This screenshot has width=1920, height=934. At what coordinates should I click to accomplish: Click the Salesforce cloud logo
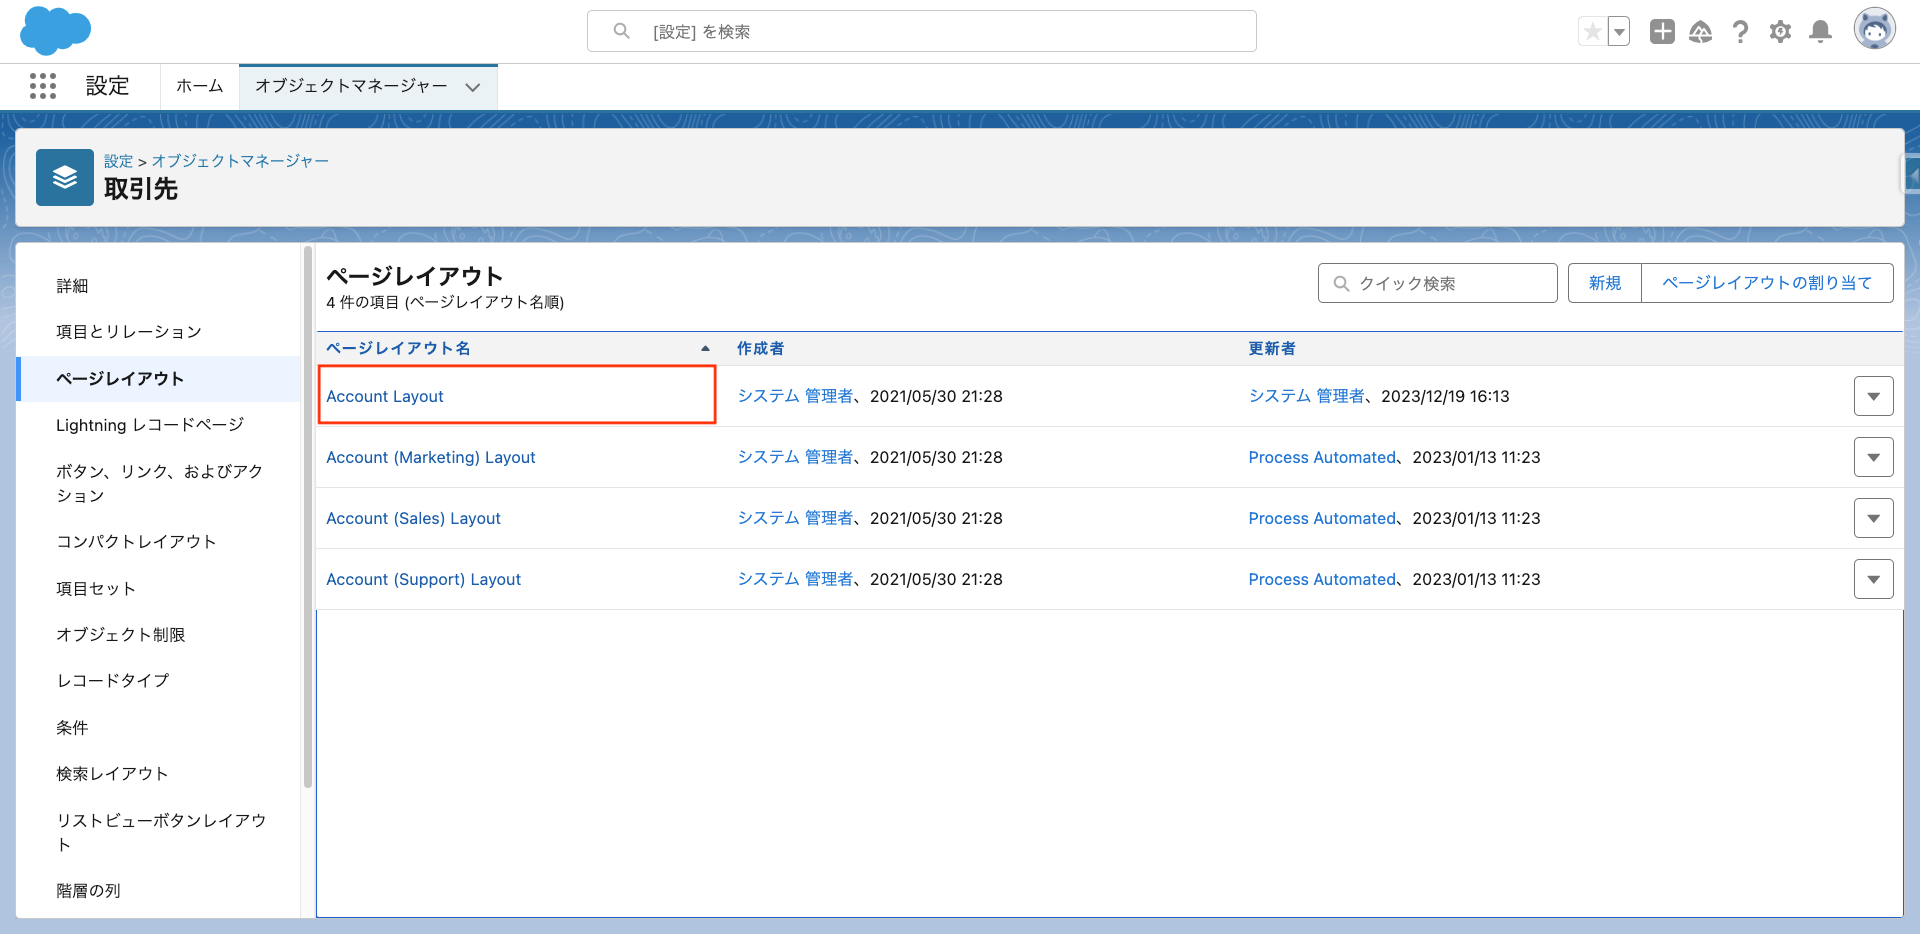click(55, 30)
